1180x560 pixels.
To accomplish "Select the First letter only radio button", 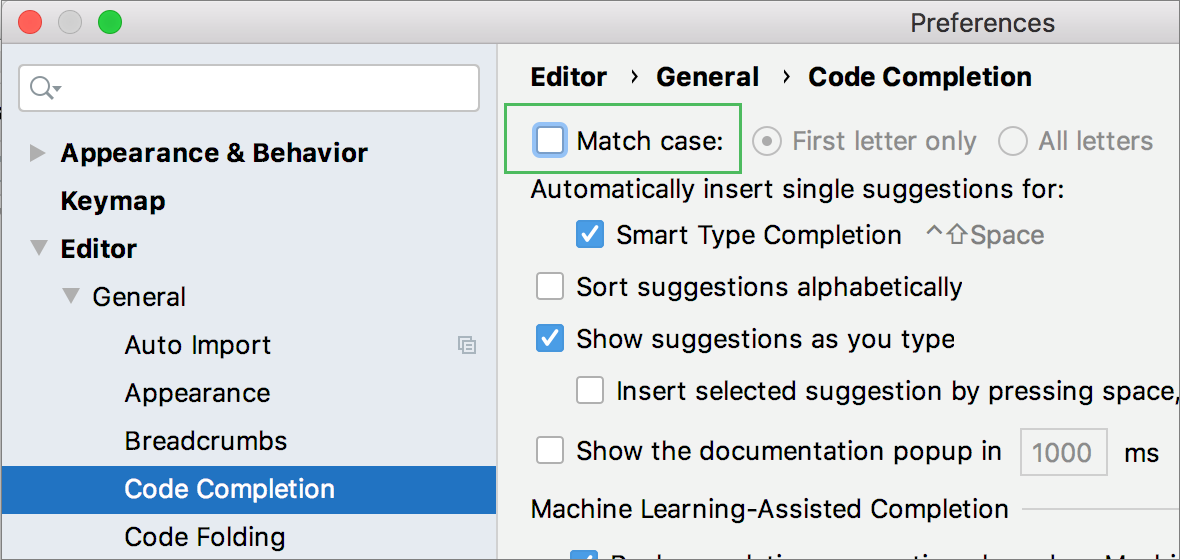I will [x=766, y=141].
